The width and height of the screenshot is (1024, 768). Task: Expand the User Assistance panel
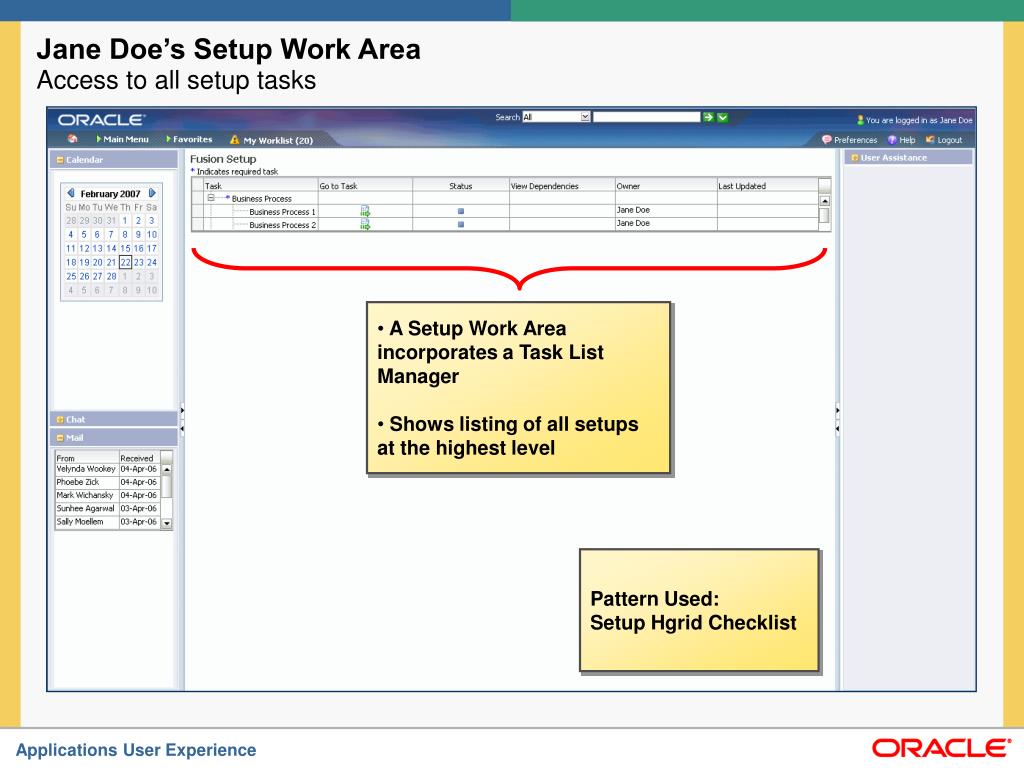[x=854, y=157]
